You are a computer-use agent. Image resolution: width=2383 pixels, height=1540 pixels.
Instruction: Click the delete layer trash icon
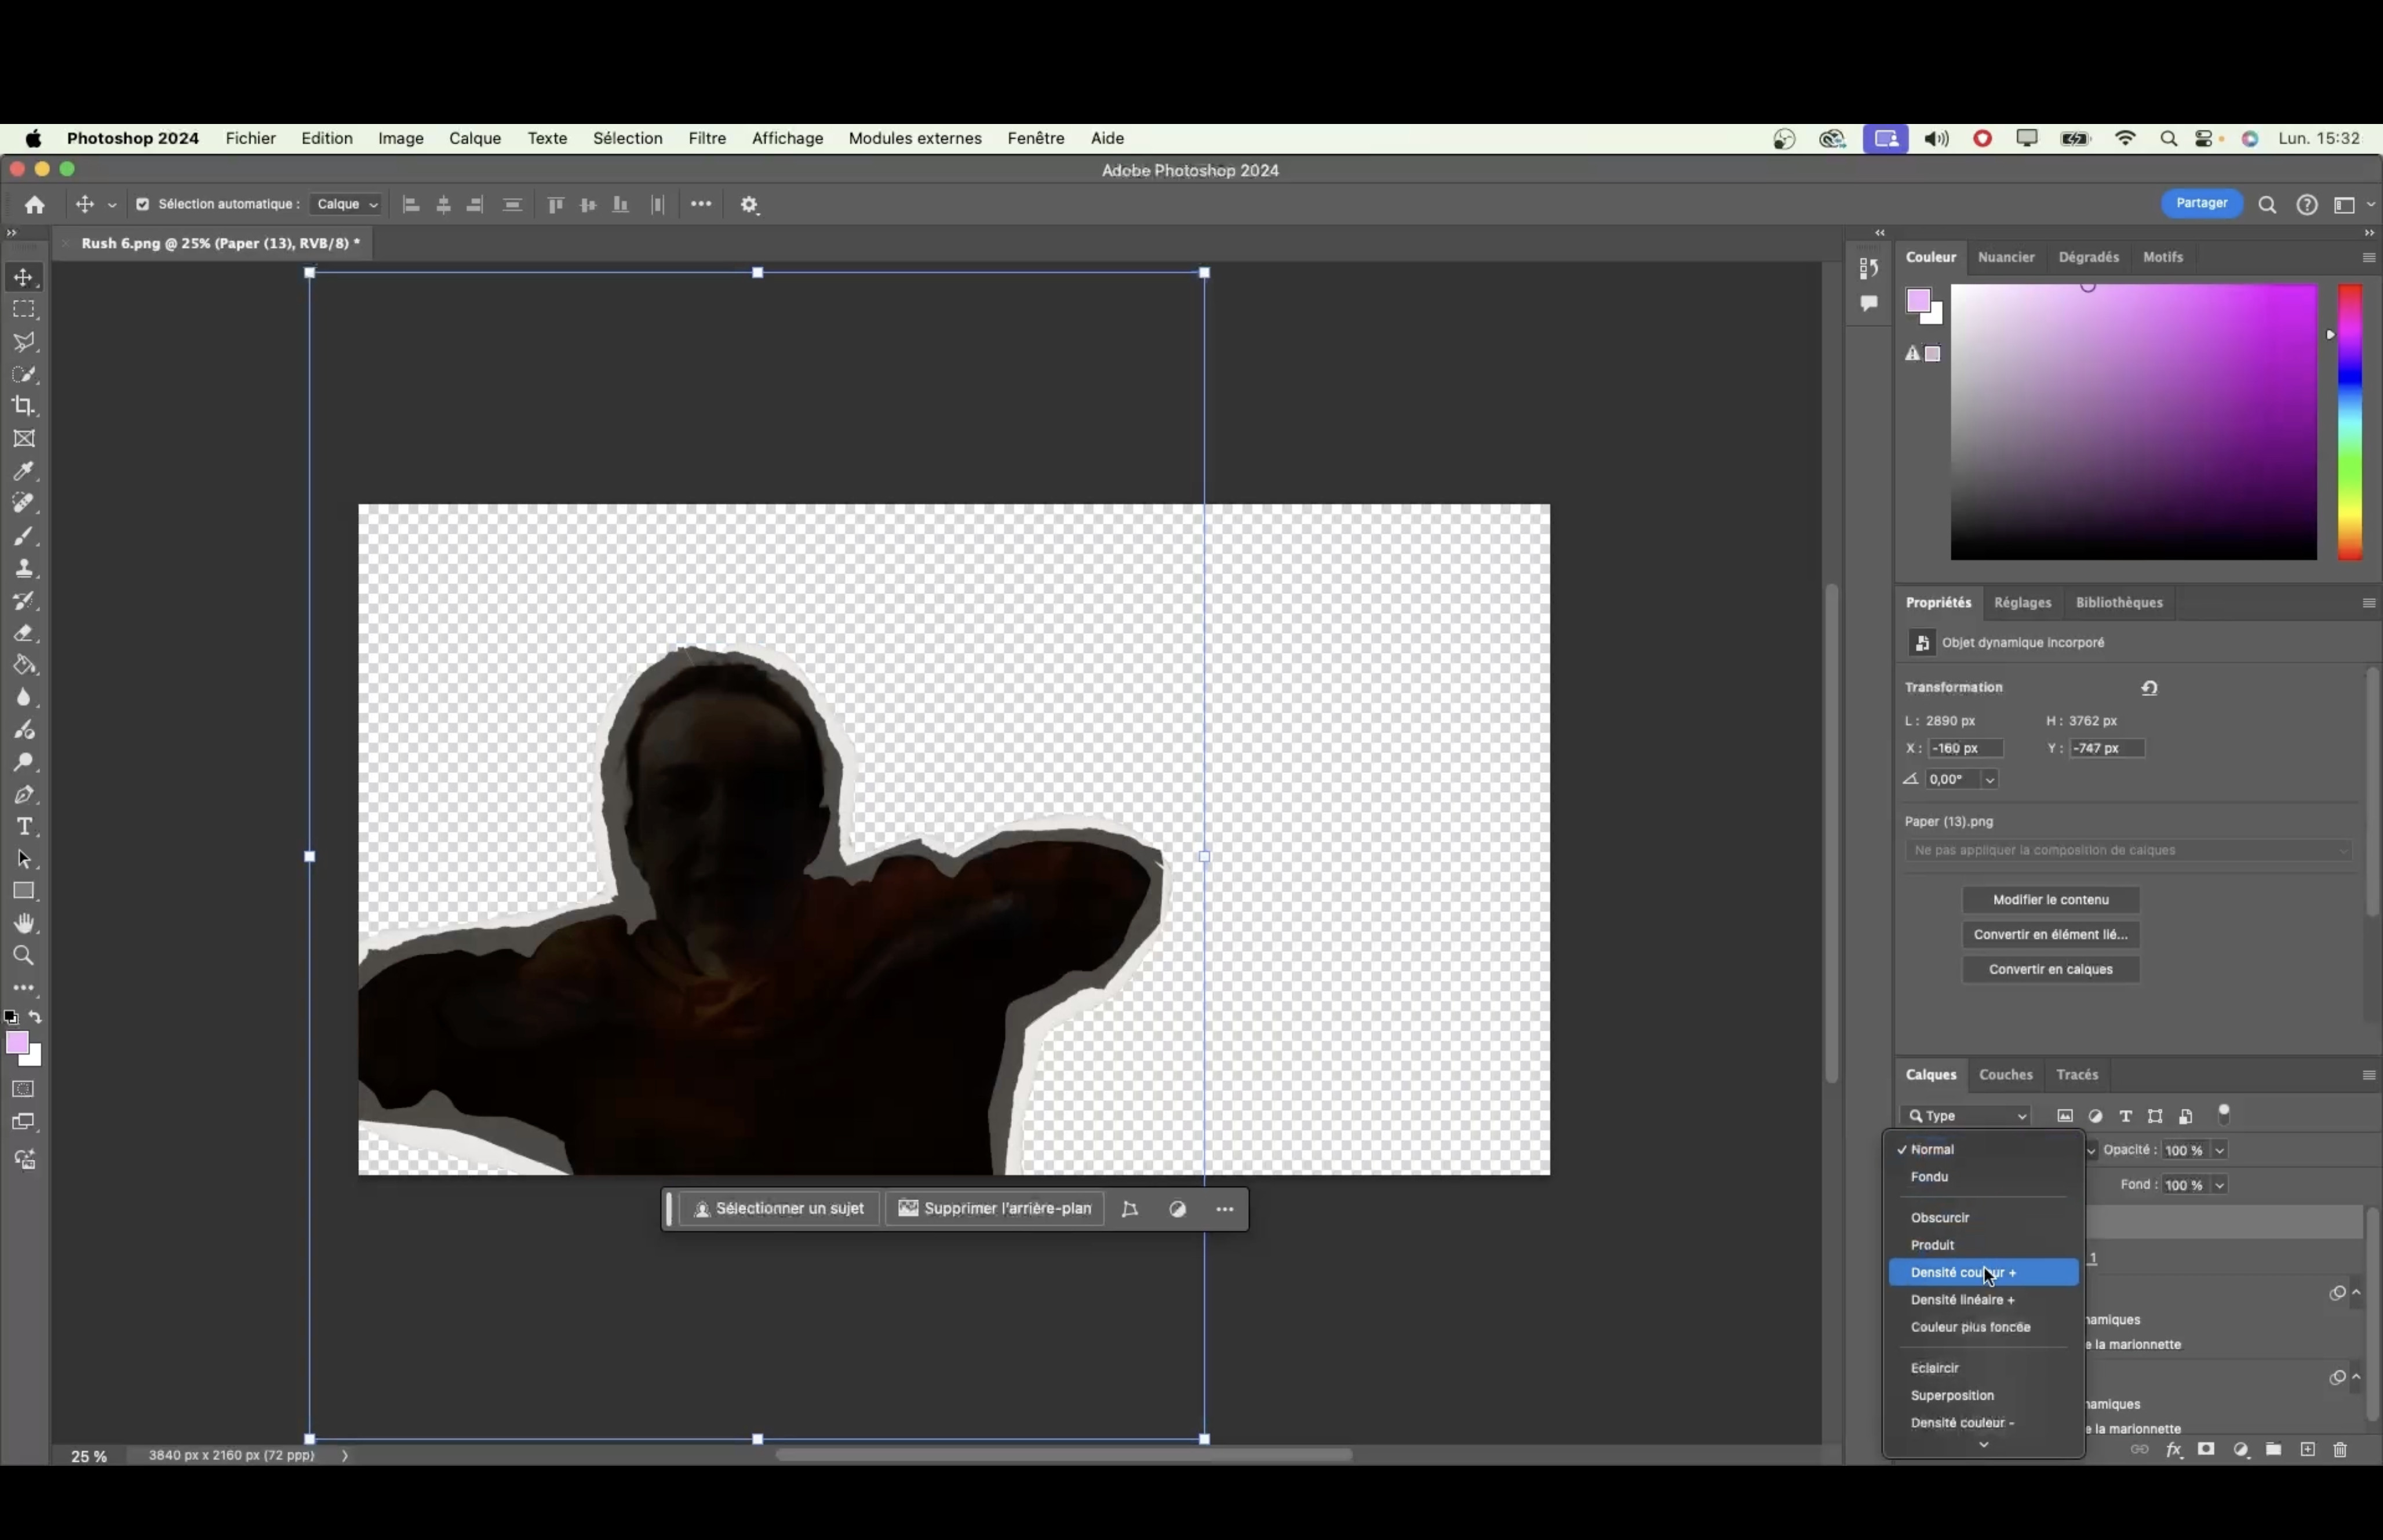click(x=2340, y=1449)
